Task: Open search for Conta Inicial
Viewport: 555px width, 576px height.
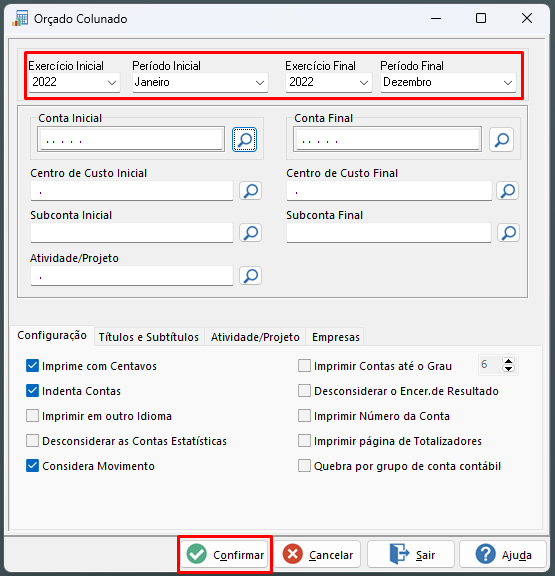Action: pyautogui.click(x=244, y=140)
